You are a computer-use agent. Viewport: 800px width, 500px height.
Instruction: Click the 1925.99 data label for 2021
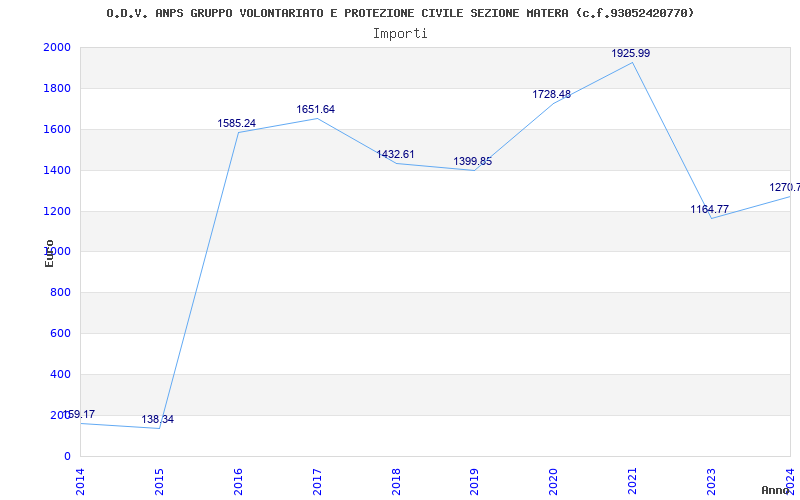(x=631, y=53)
